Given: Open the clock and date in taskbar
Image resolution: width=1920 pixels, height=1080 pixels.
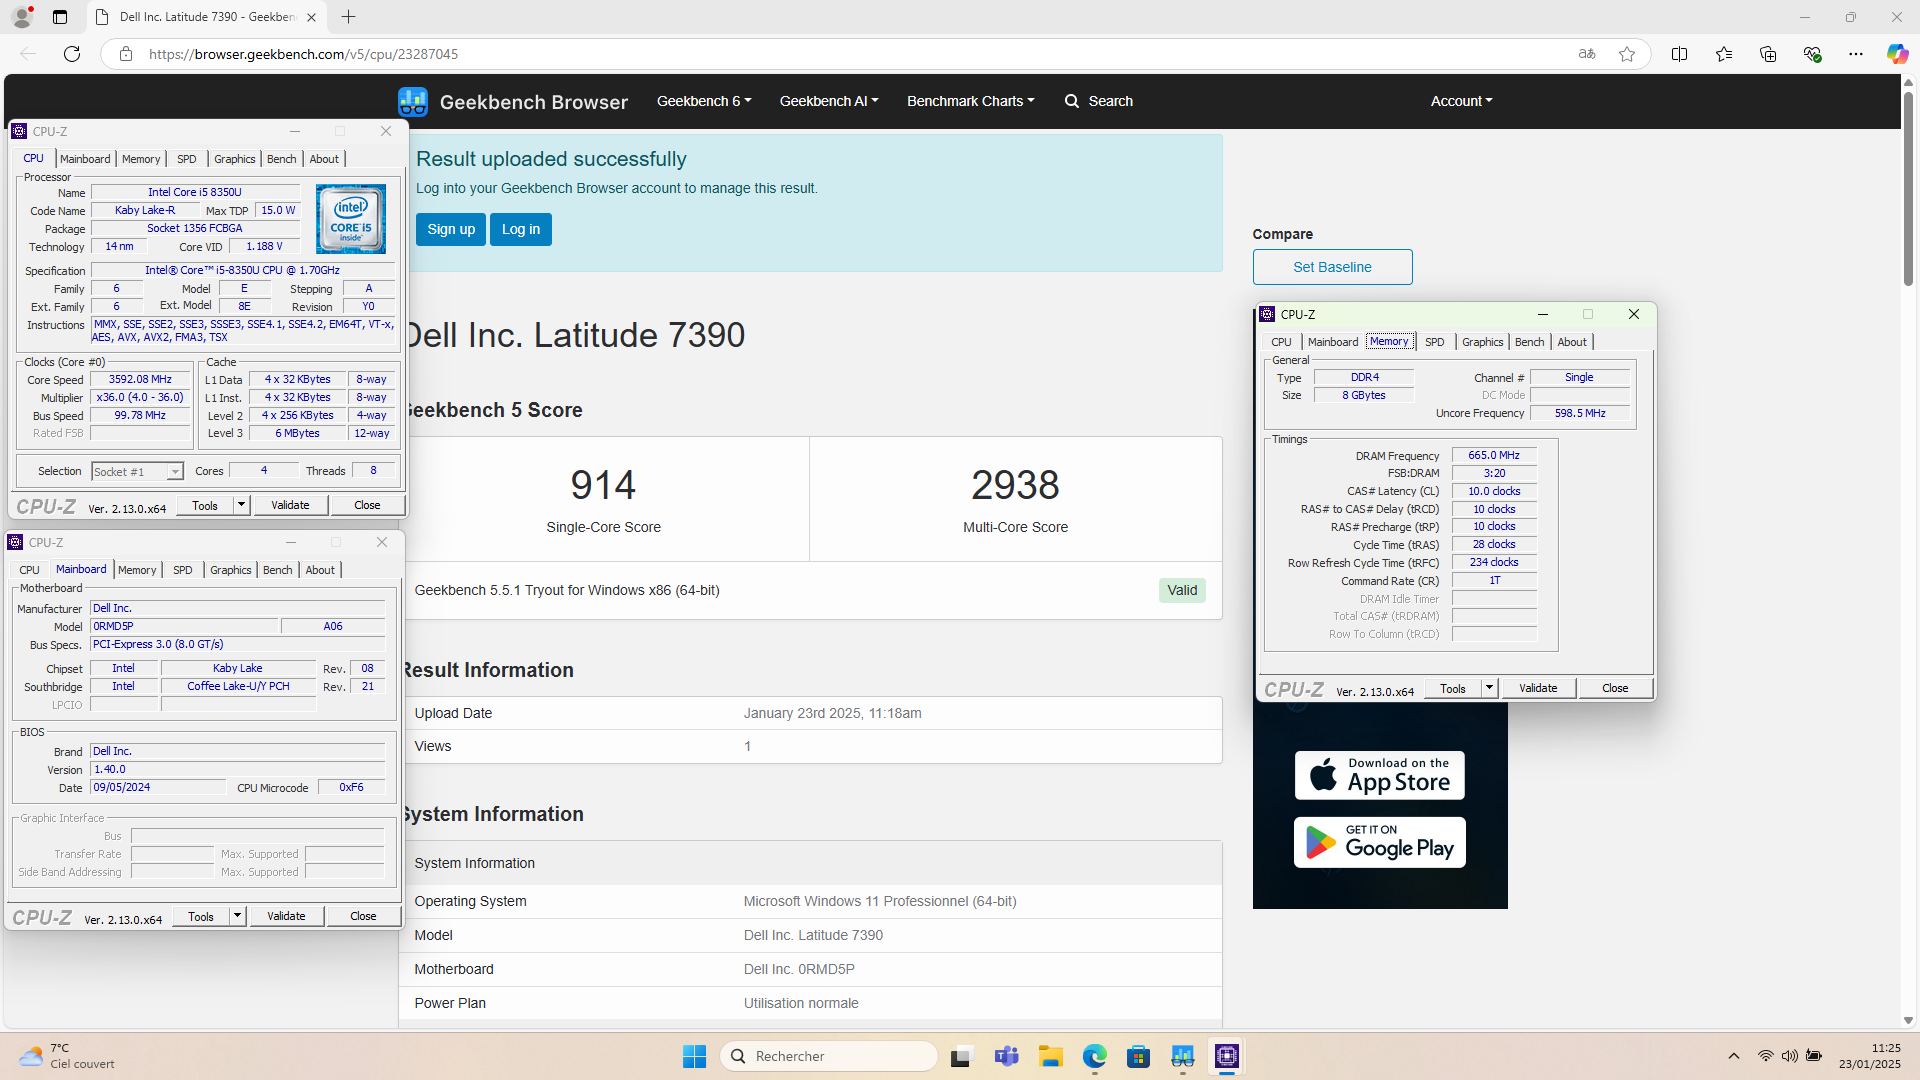Looking at the screenshot, I should pos(1869,1056).
